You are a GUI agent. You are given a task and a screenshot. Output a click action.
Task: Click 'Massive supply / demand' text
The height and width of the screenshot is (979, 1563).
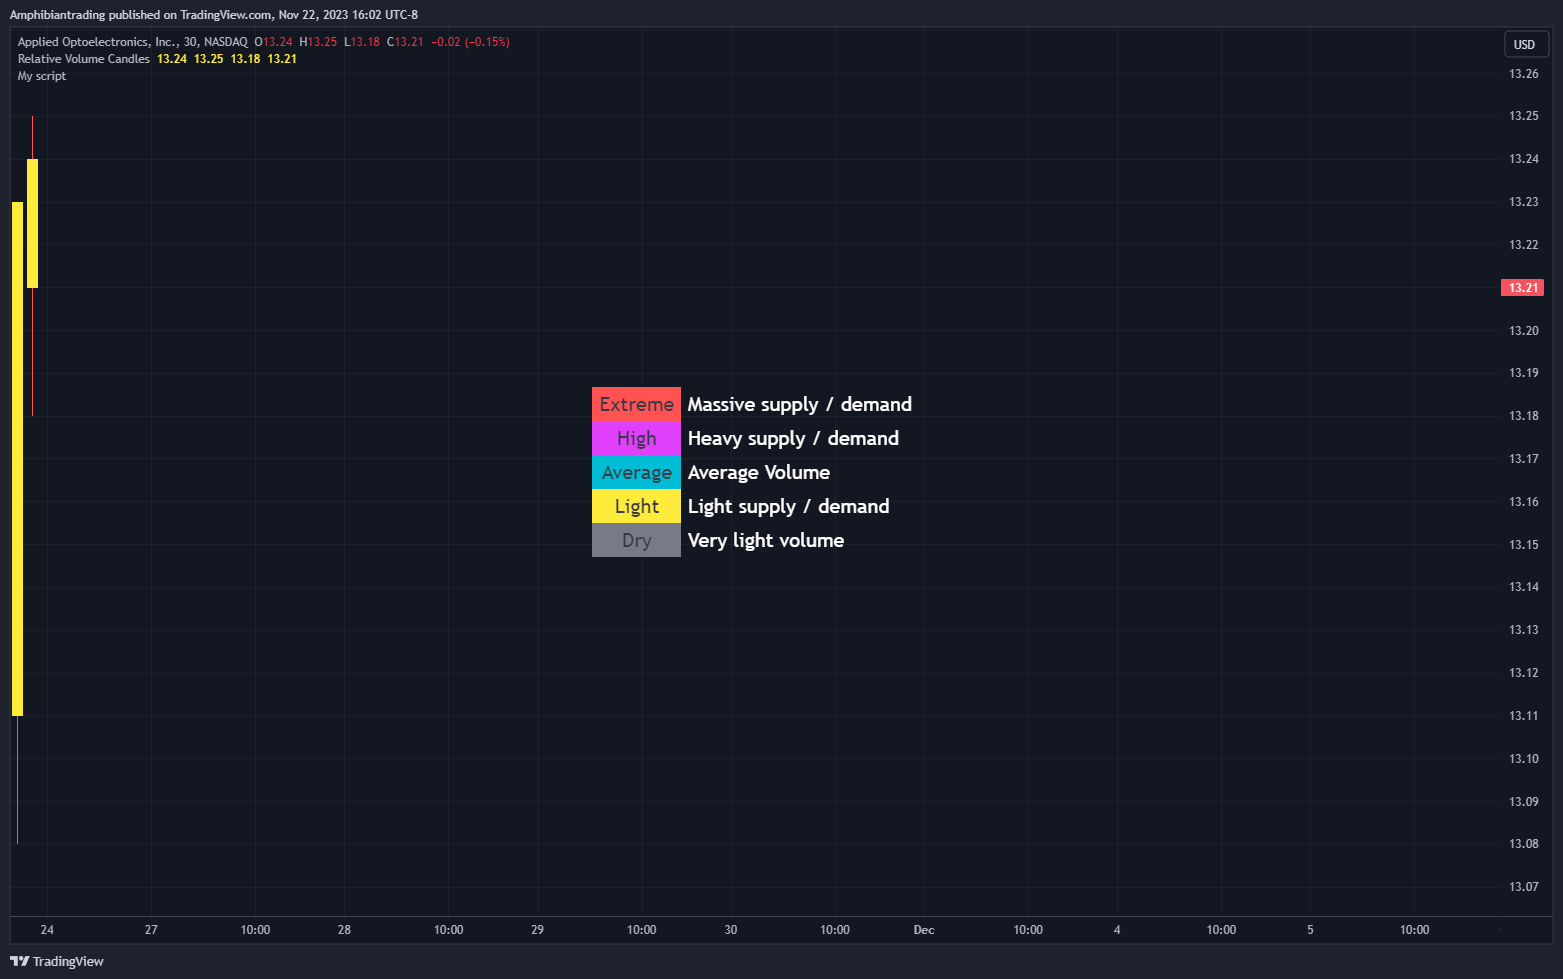point(799,404)
